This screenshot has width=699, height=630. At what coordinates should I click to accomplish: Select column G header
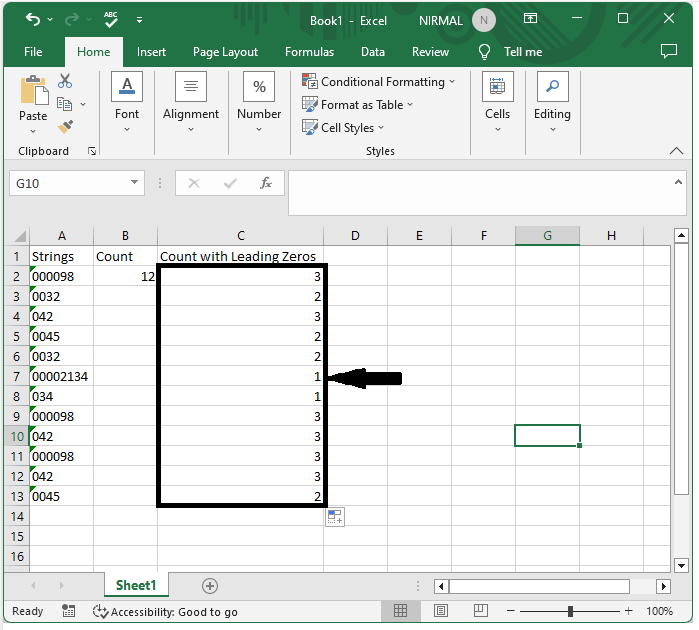pyautogui.click(x=547, y=236)
